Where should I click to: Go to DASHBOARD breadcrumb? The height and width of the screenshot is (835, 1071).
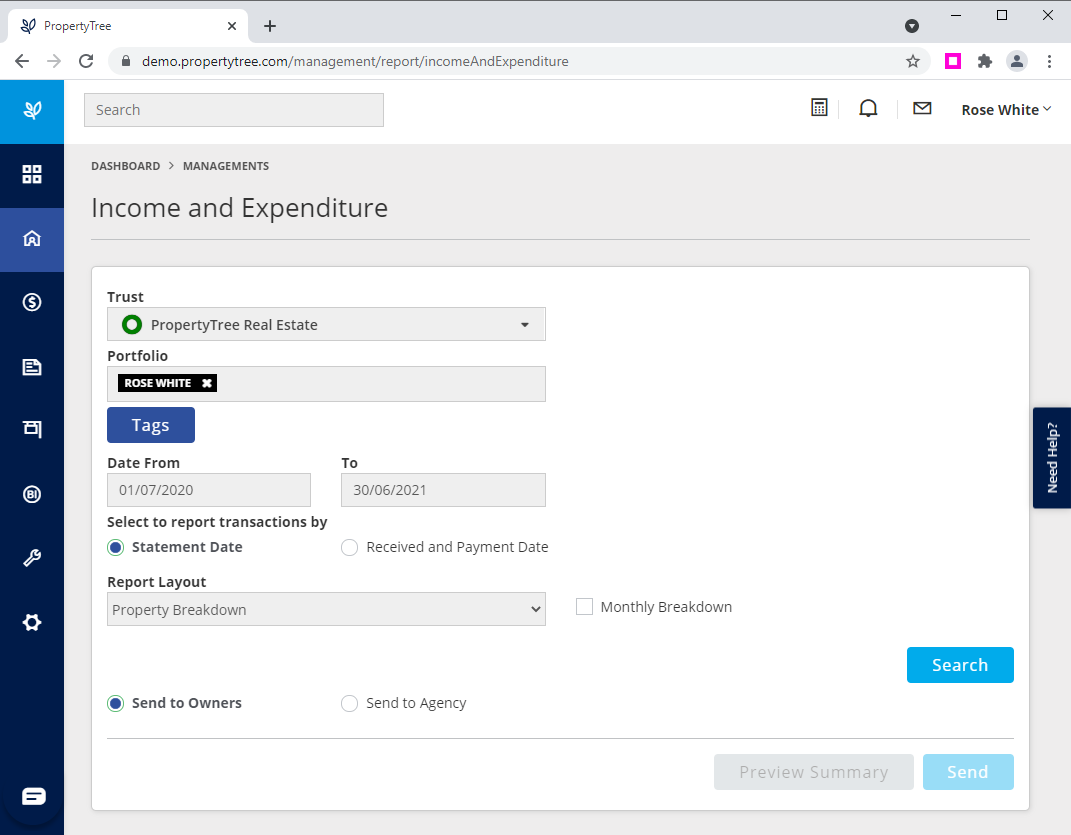(x=126, y=166)
